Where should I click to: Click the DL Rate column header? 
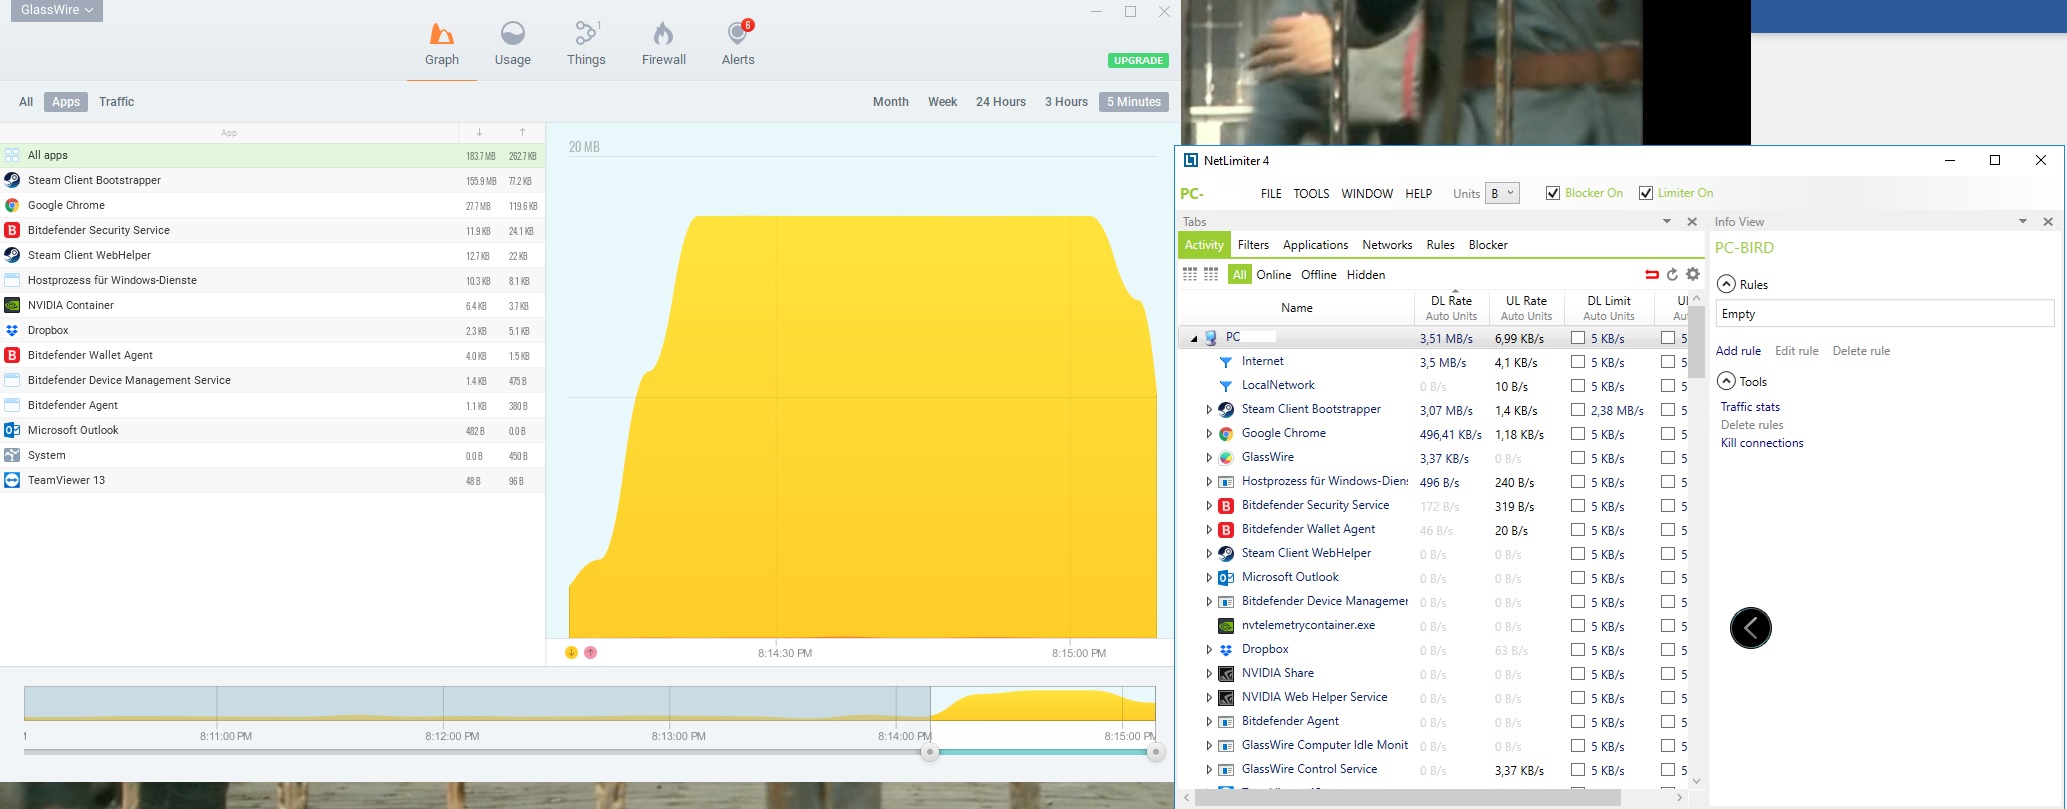[x=1451, y=307]
